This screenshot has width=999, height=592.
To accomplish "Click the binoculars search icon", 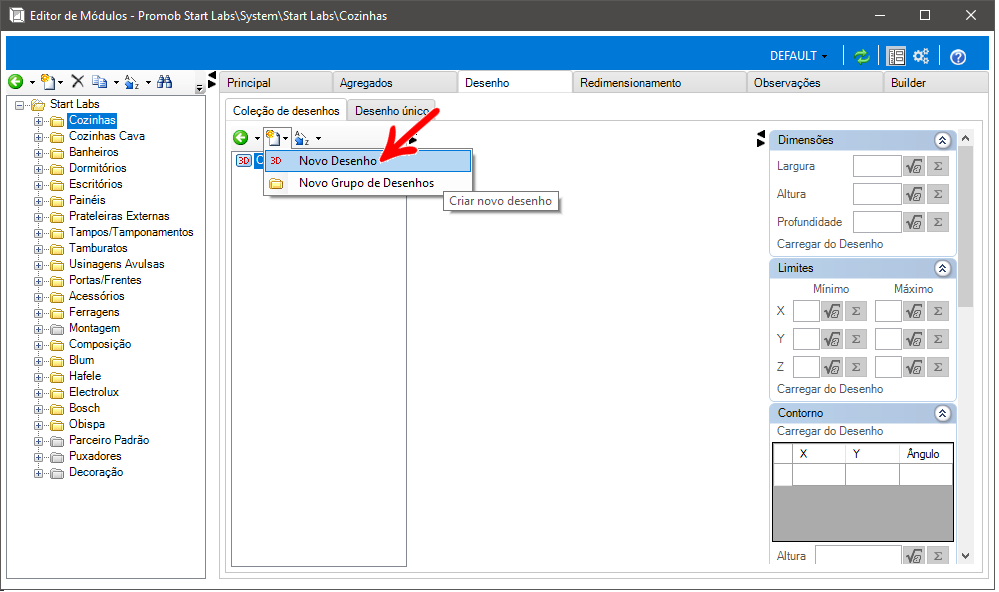I will (x=164, y=81).
